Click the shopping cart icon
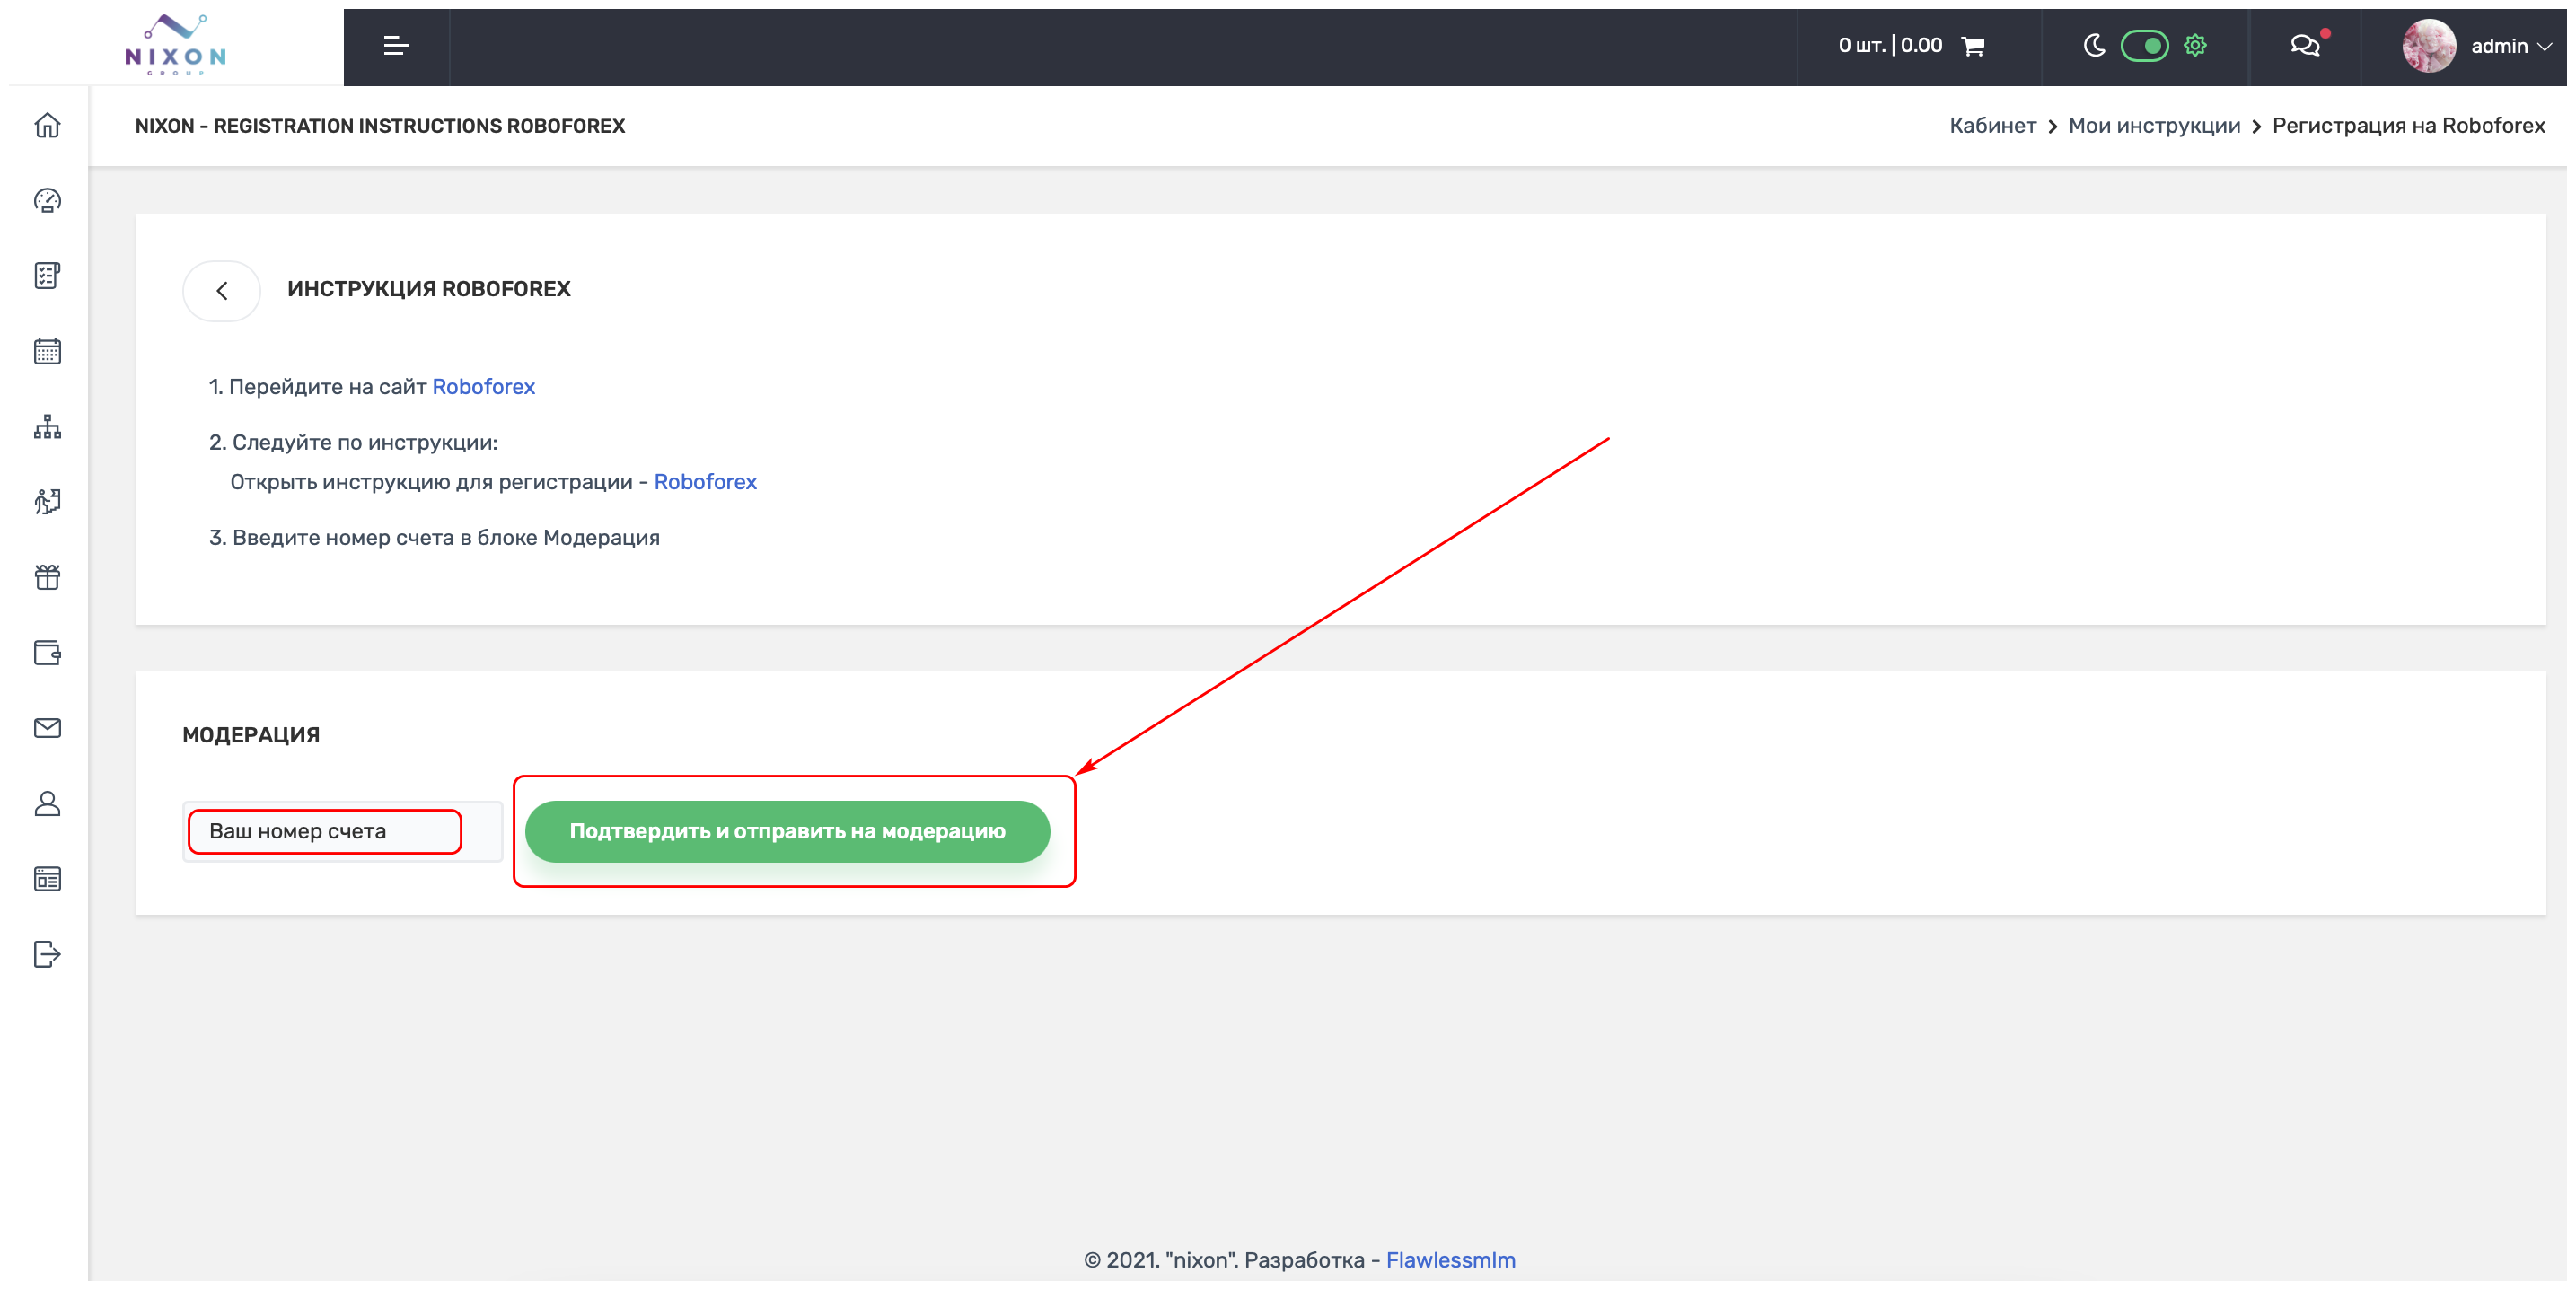 1973,46
